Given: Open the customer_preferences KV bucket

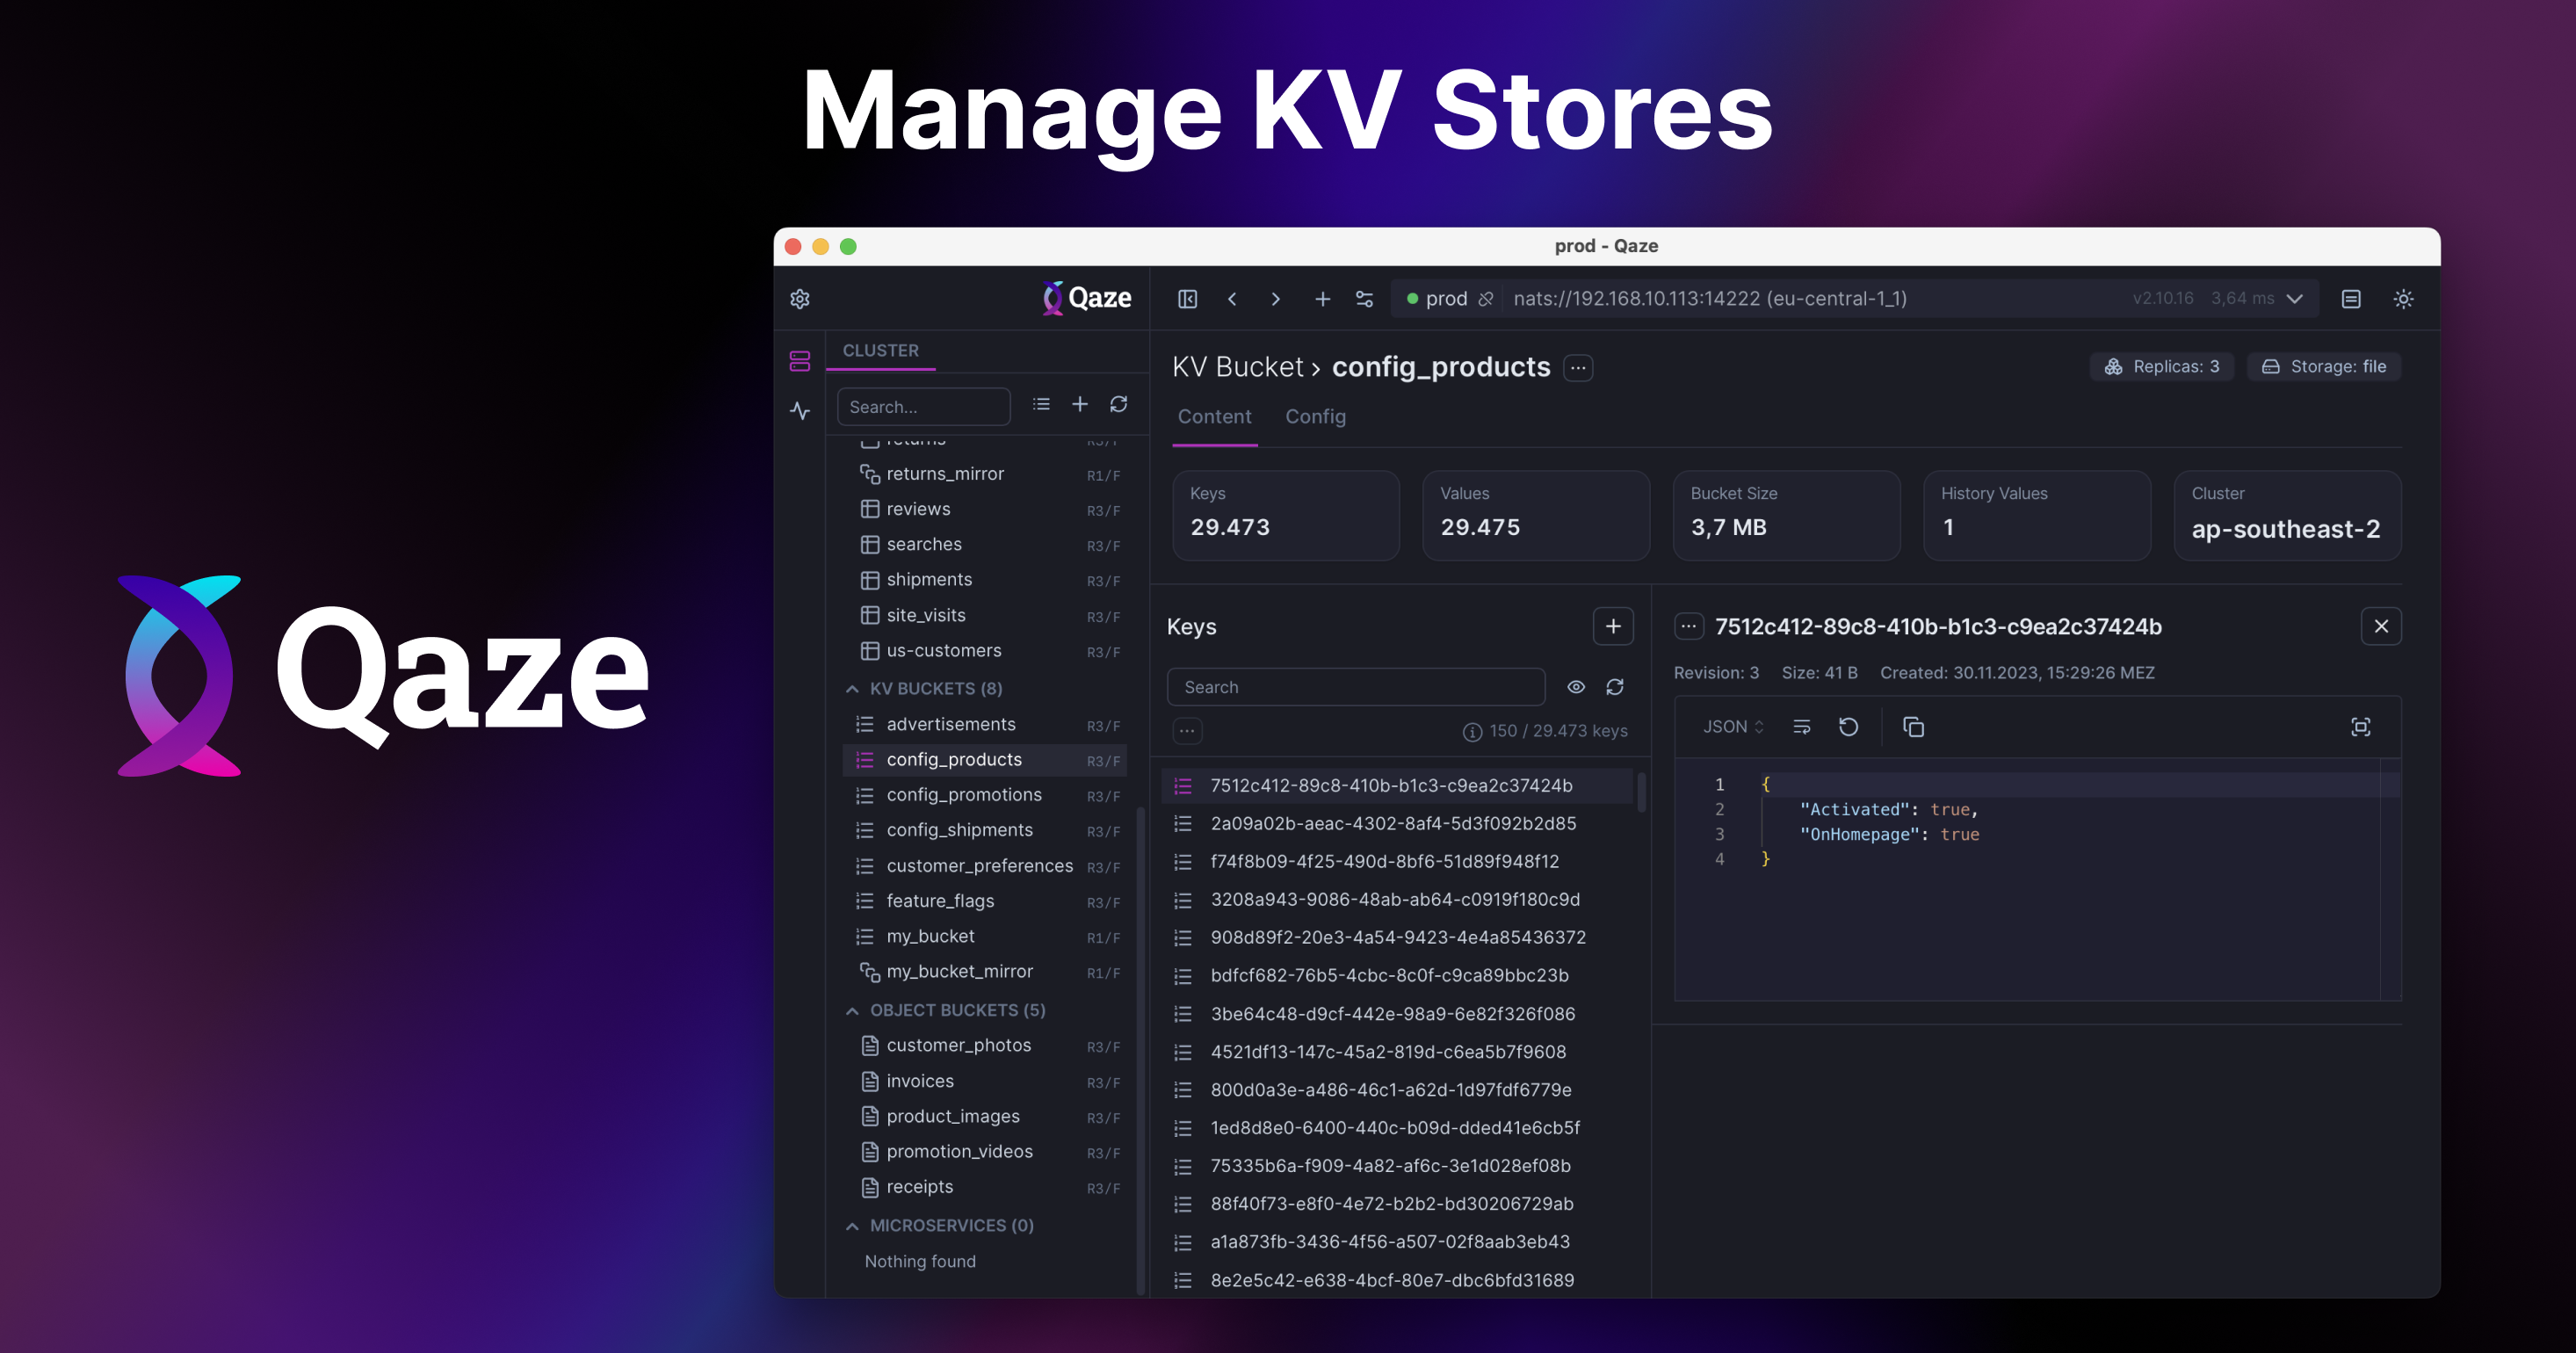Looking at the screenshot, I should coord(985,866).
